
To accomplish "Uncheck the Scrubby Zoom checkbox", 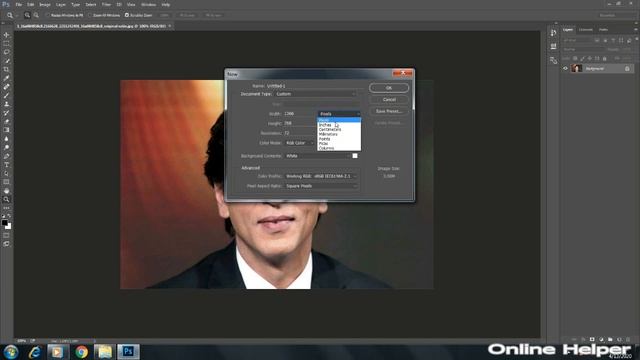I will [x=127, y=15].
